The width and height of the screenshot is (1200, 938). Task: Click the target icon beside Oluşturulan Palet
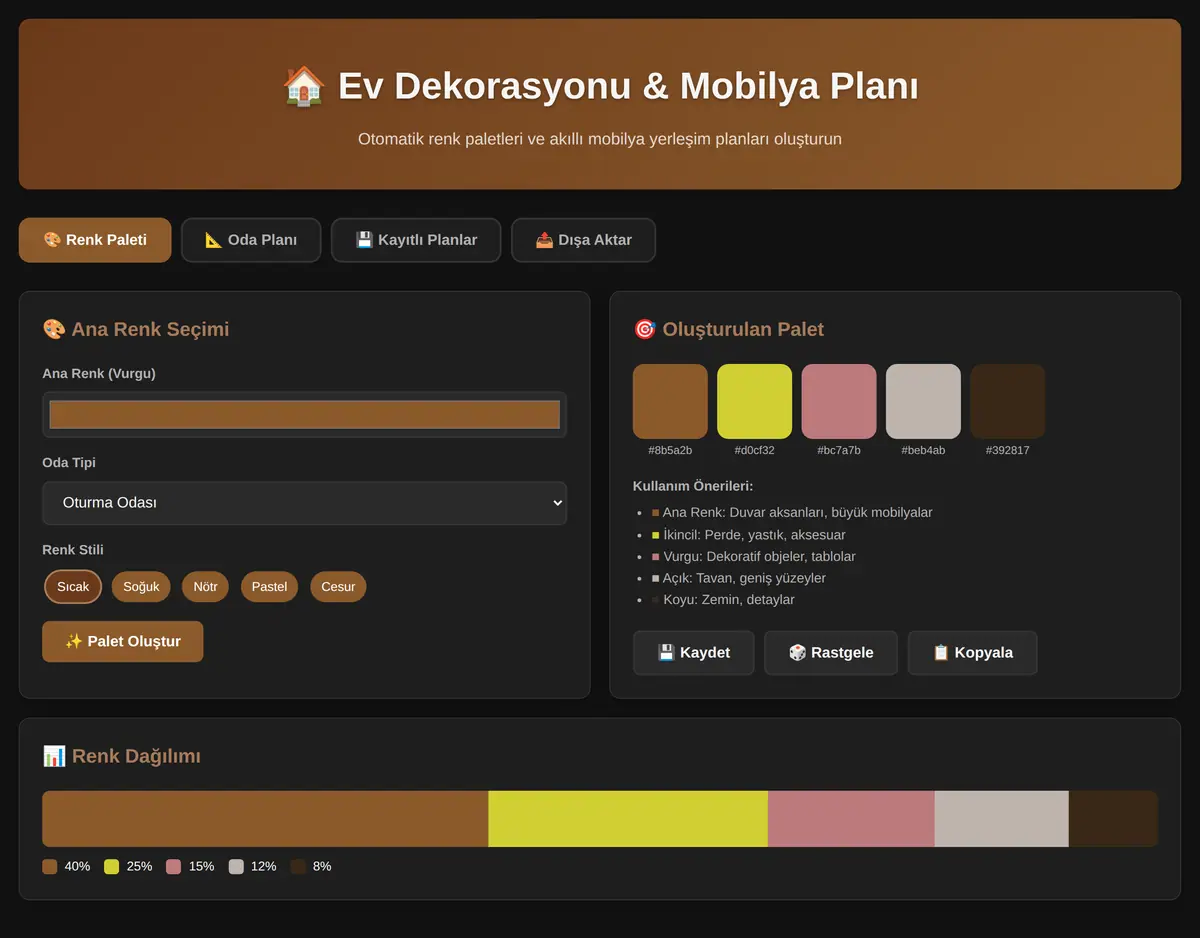[x=645, y=329]
